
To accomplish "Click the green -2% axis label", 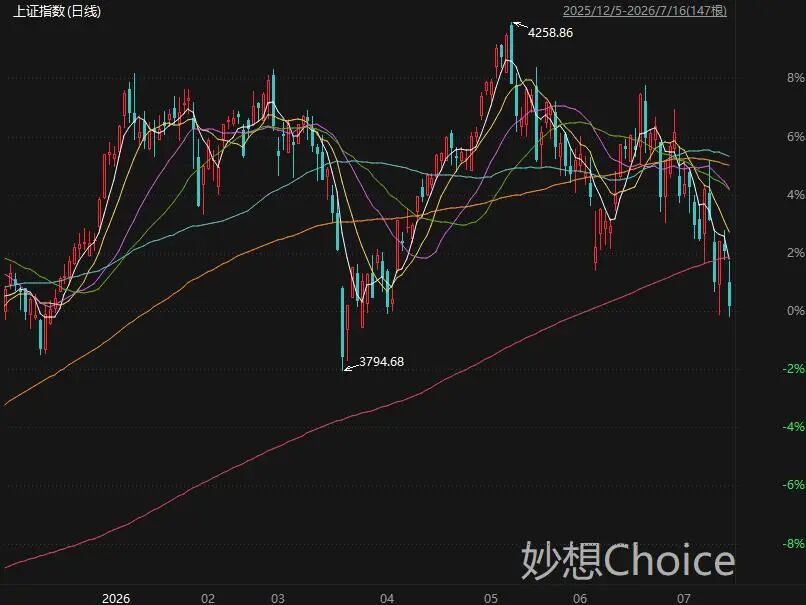I will tap(793, 369).
